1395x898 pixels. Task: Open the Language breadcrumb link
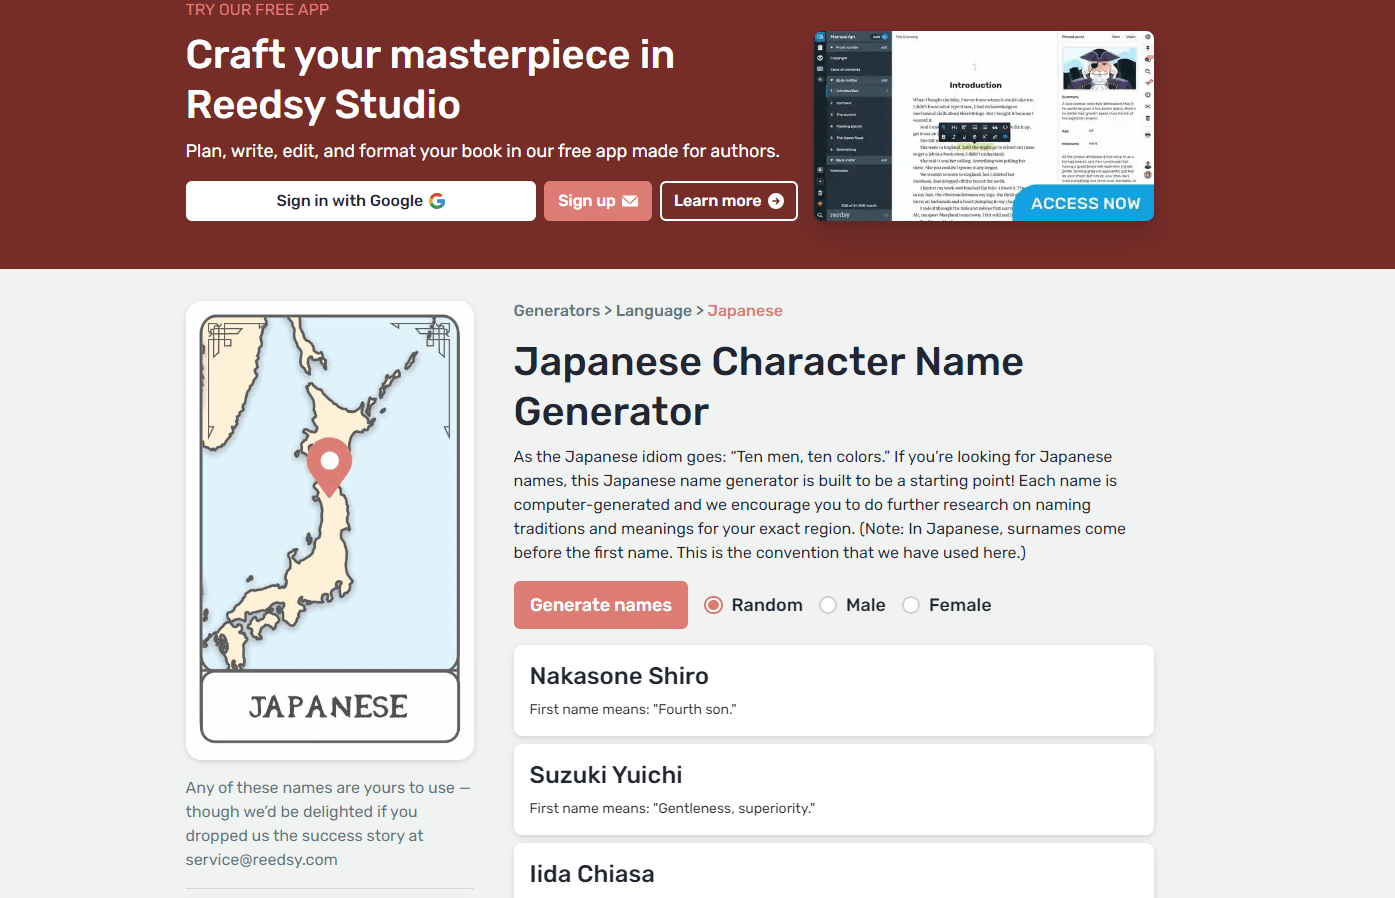point(654,311)
